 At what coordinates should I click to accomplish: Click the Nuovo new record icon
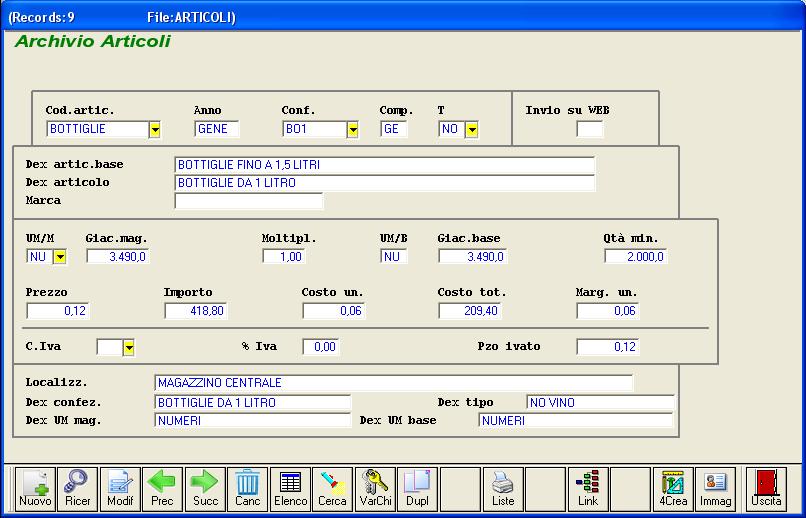coord(35,489)
